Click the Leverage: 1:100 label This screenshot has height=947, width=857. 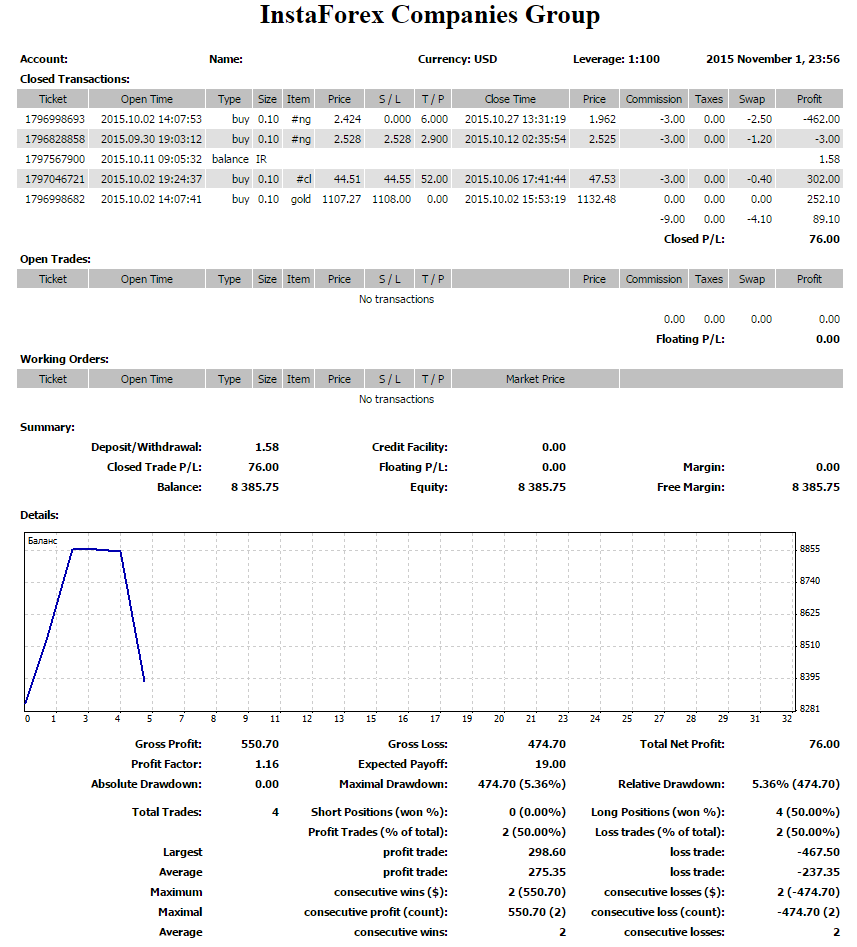click(616, 59)
